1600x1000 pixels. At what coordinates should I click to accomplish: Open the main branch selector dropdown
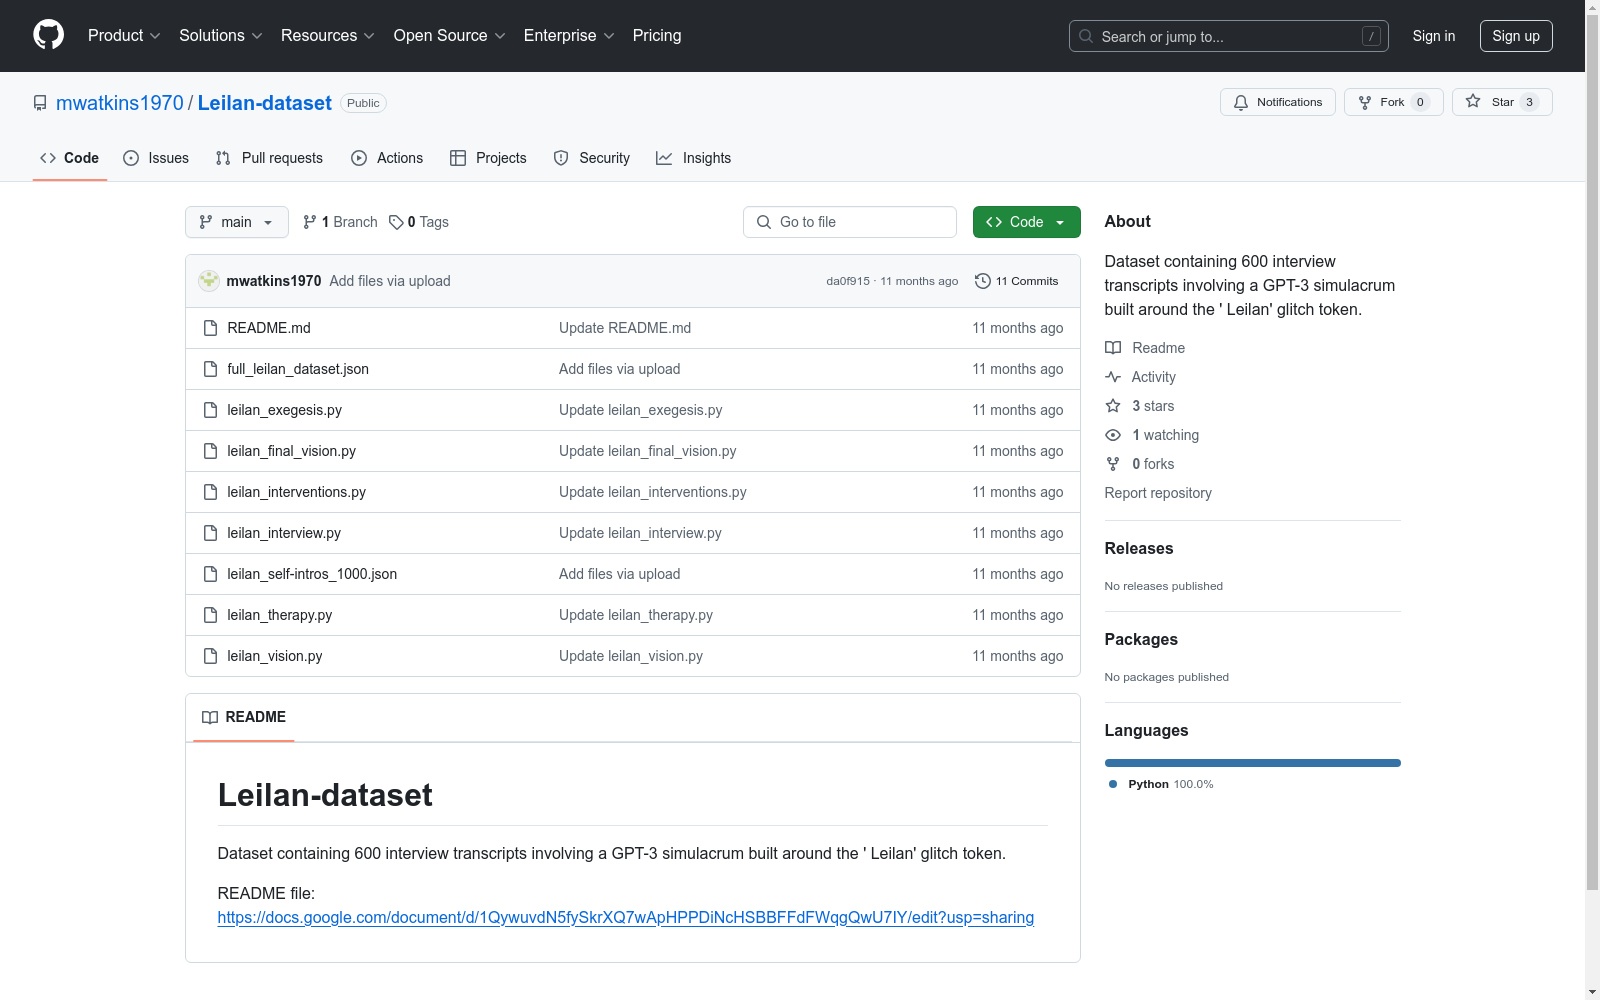click(x=237, y=222)
